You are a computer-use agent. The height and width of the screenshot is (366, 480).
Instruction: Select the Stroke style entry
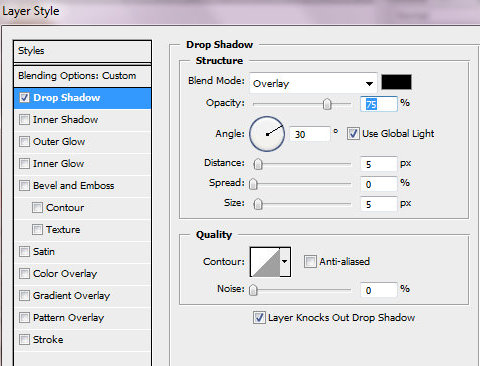coord(82,340)
